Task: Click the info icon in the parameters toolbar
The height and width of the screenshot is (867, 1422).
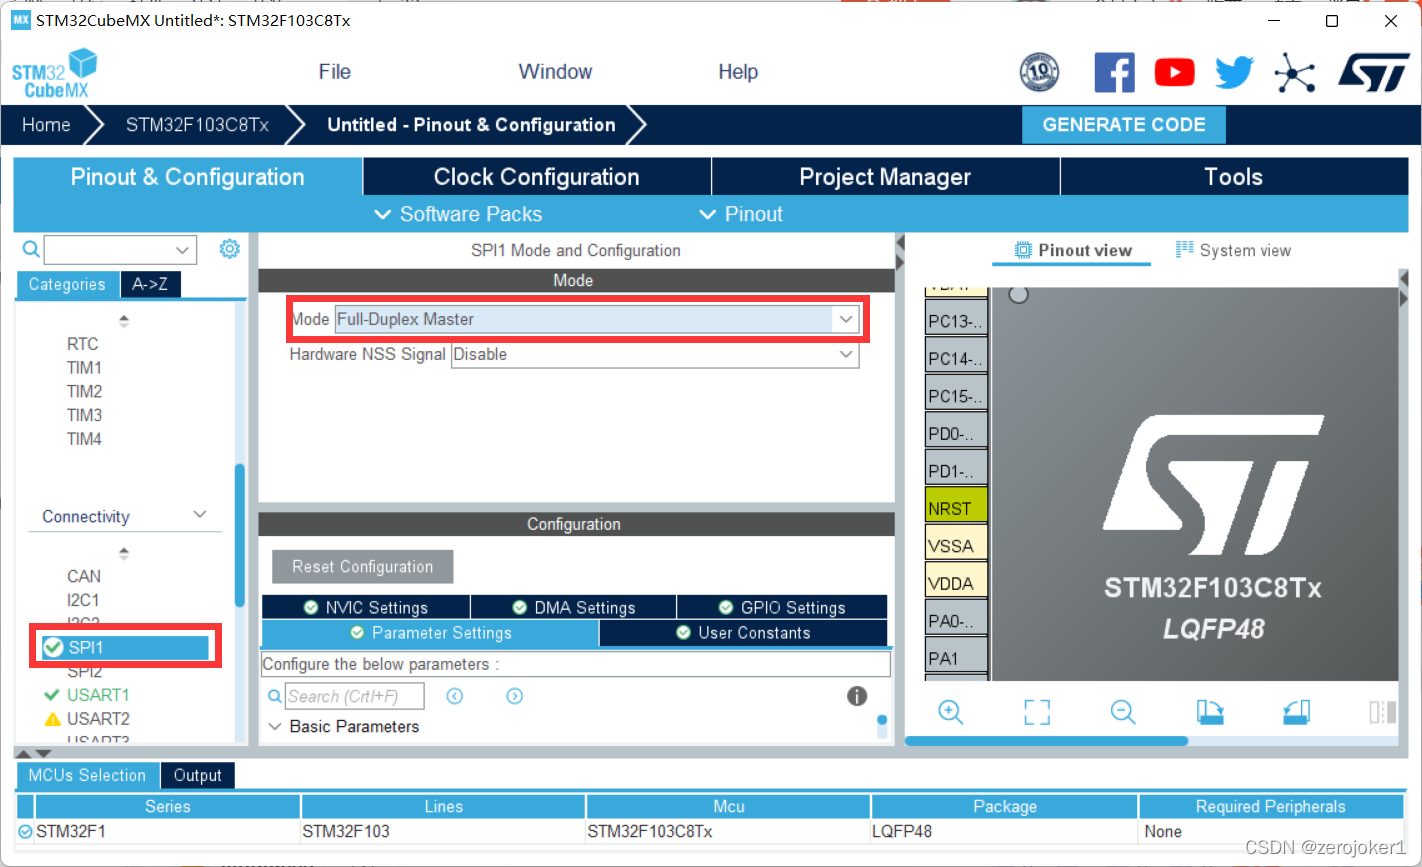Action: (x=857, y=696)
